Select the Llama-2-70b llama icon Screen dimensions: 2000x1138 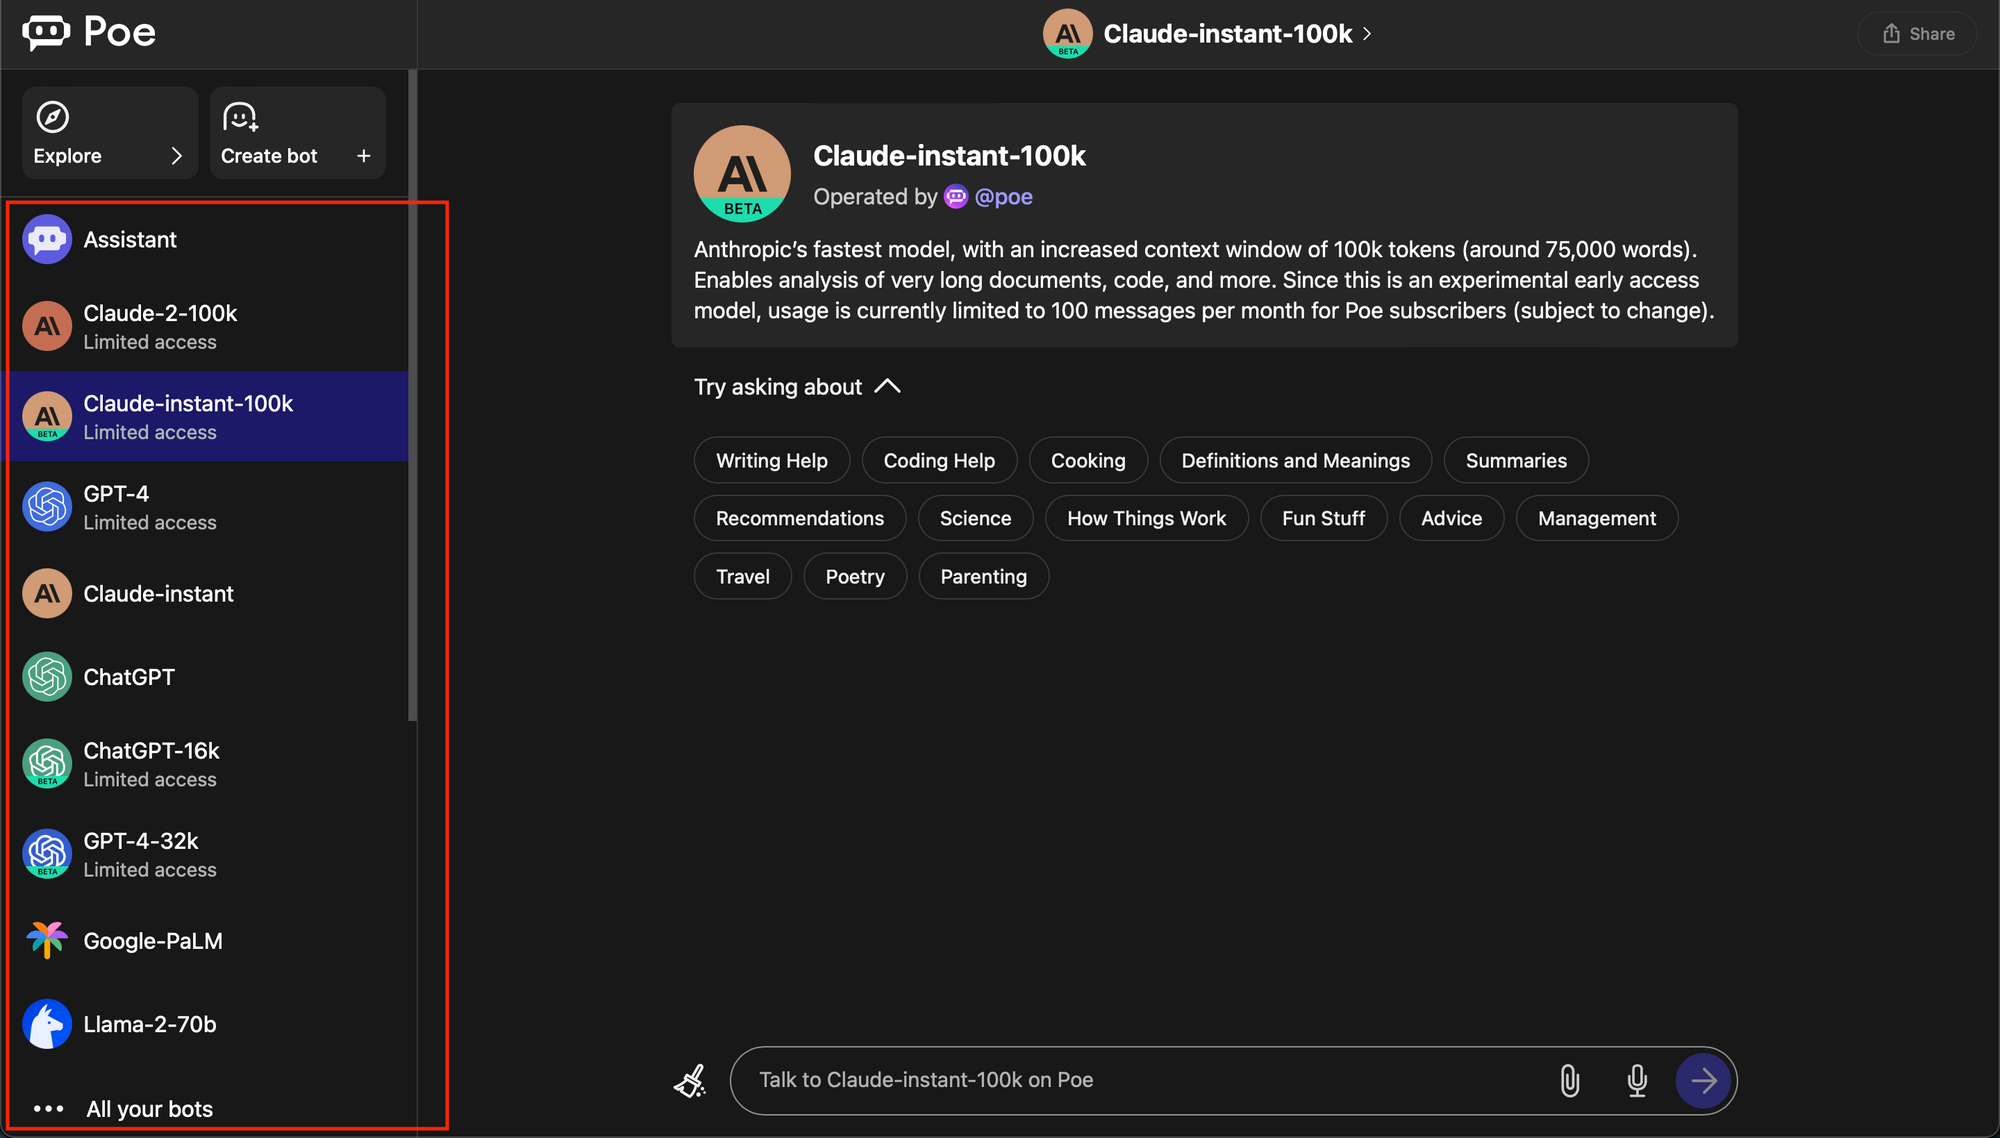(47, 1024)
